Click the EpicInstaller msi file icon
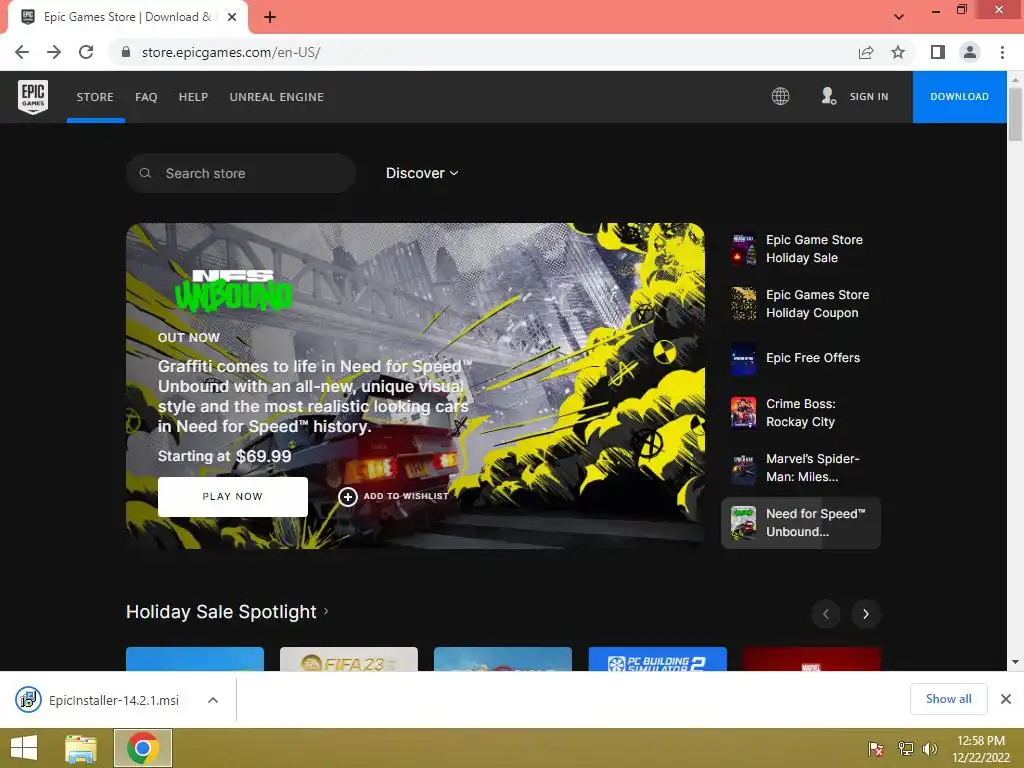This screenshot has width=1024, height=768. pyautogui.click(x=28, y=700)
